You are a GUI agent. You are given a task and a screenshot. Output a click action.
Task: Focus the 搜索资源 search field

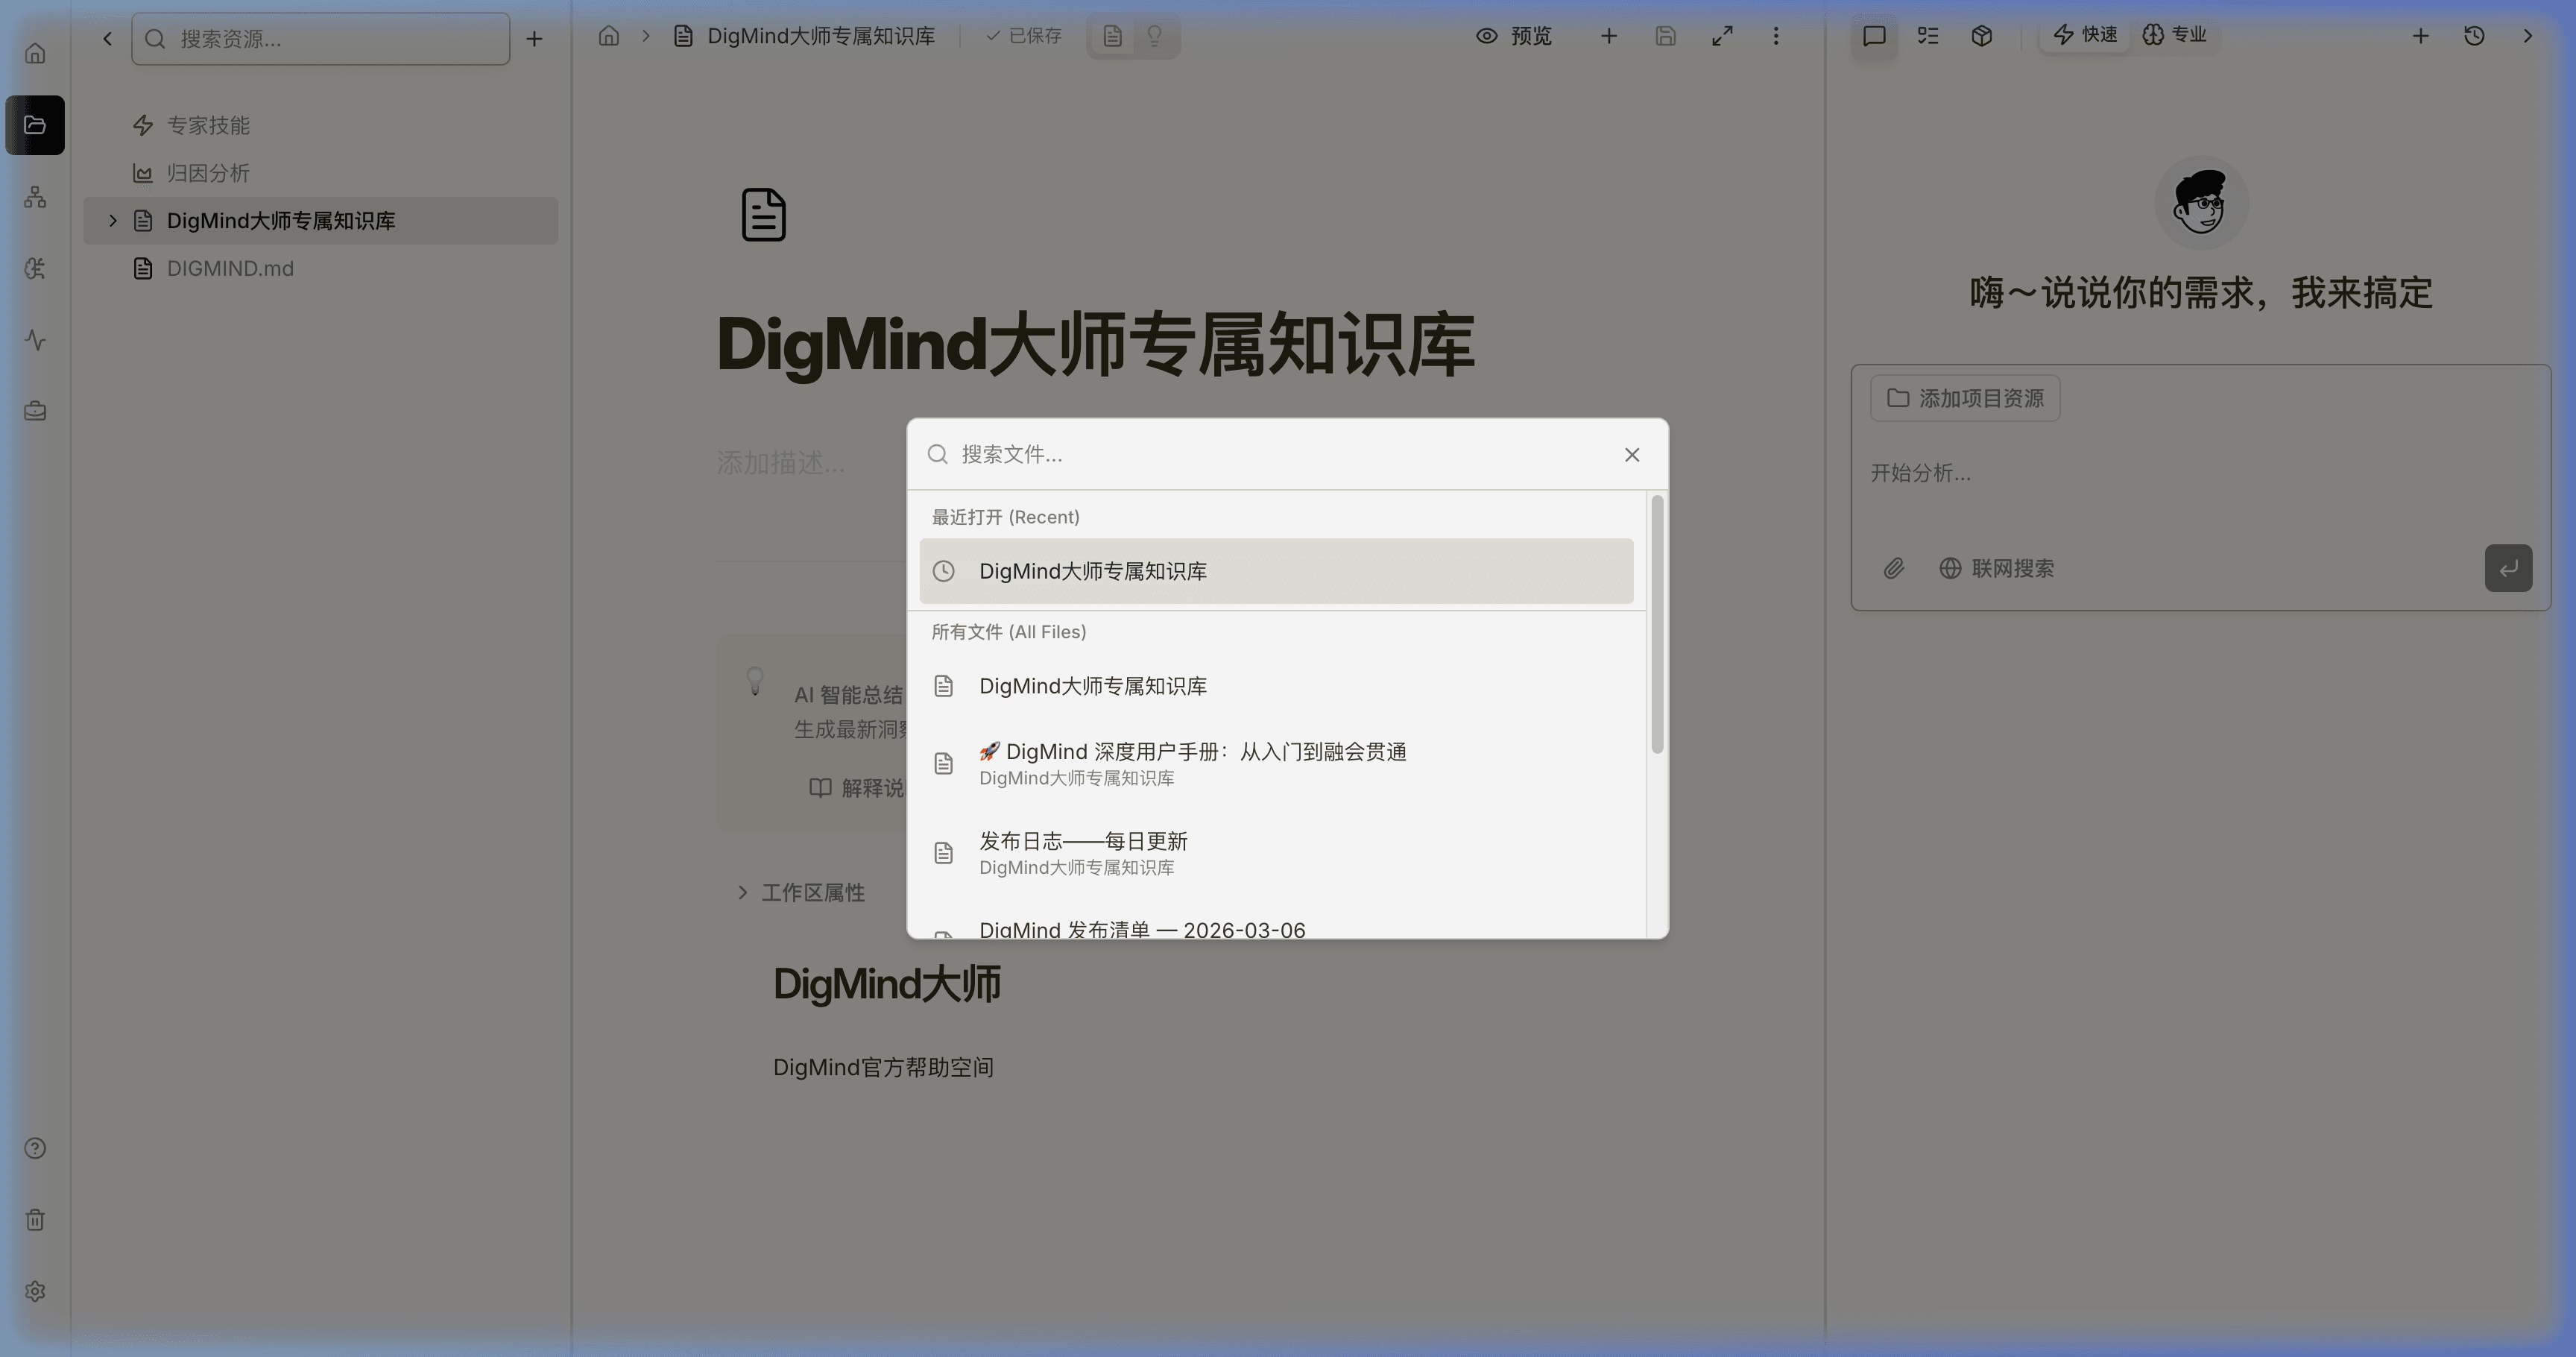coord(321,38)
